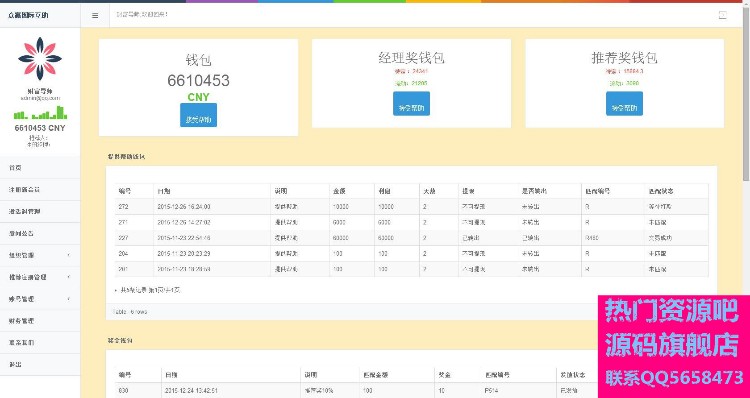Open the 财务管理 sidebar item

coord(40,321)
